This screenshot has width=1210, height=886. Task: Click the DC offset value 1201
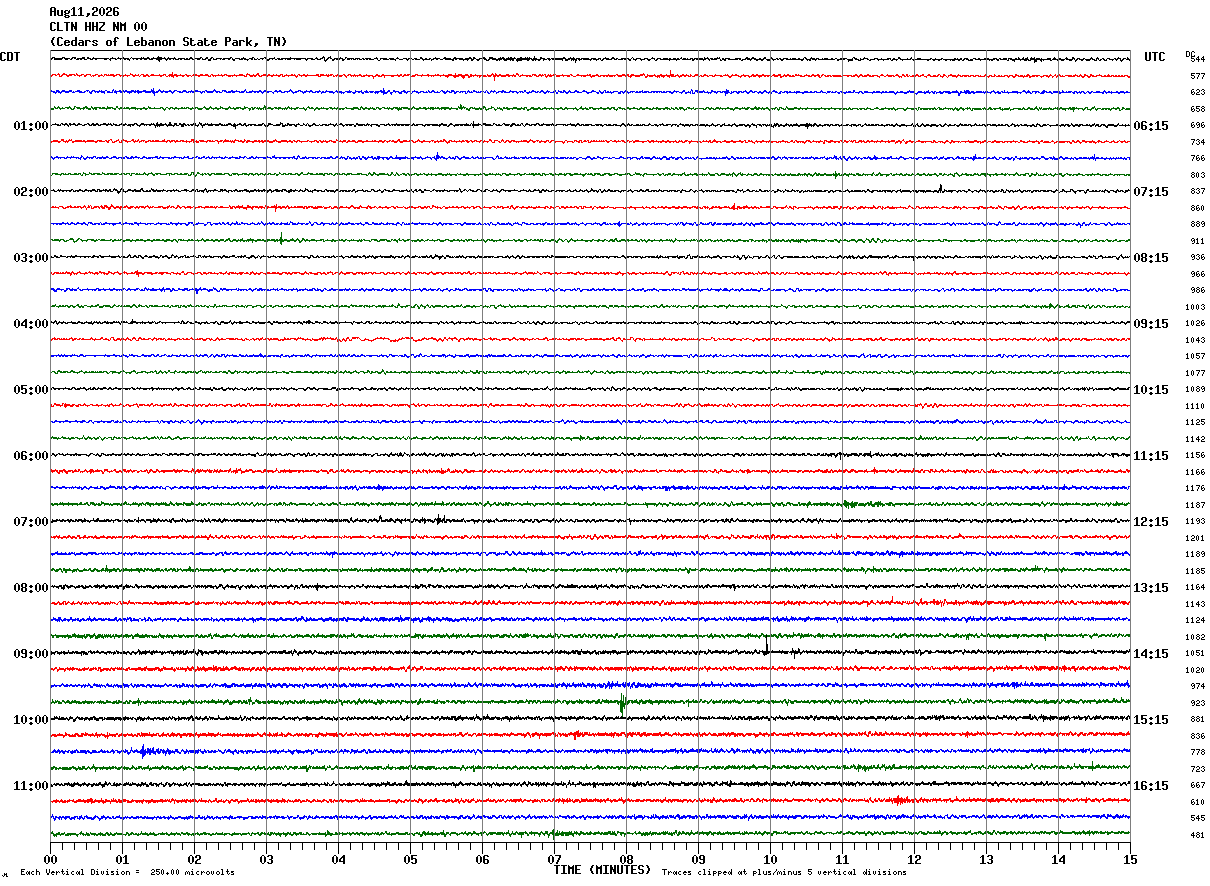[x=1195, y=539]
